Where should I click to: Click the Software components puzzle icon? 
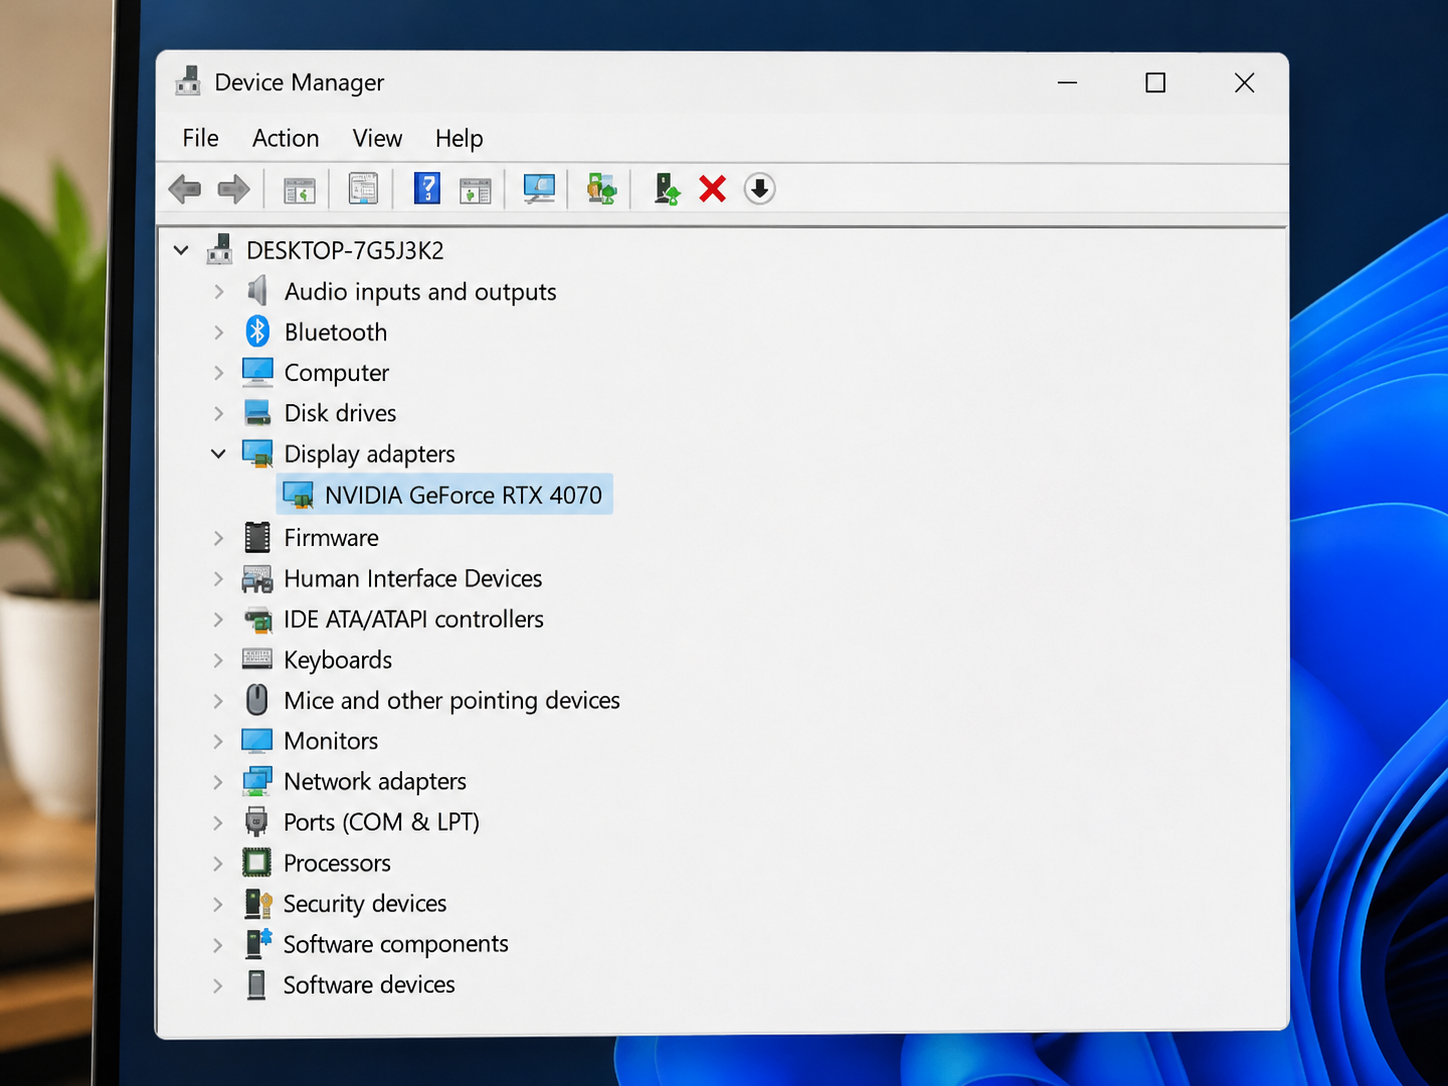[258, 943]
